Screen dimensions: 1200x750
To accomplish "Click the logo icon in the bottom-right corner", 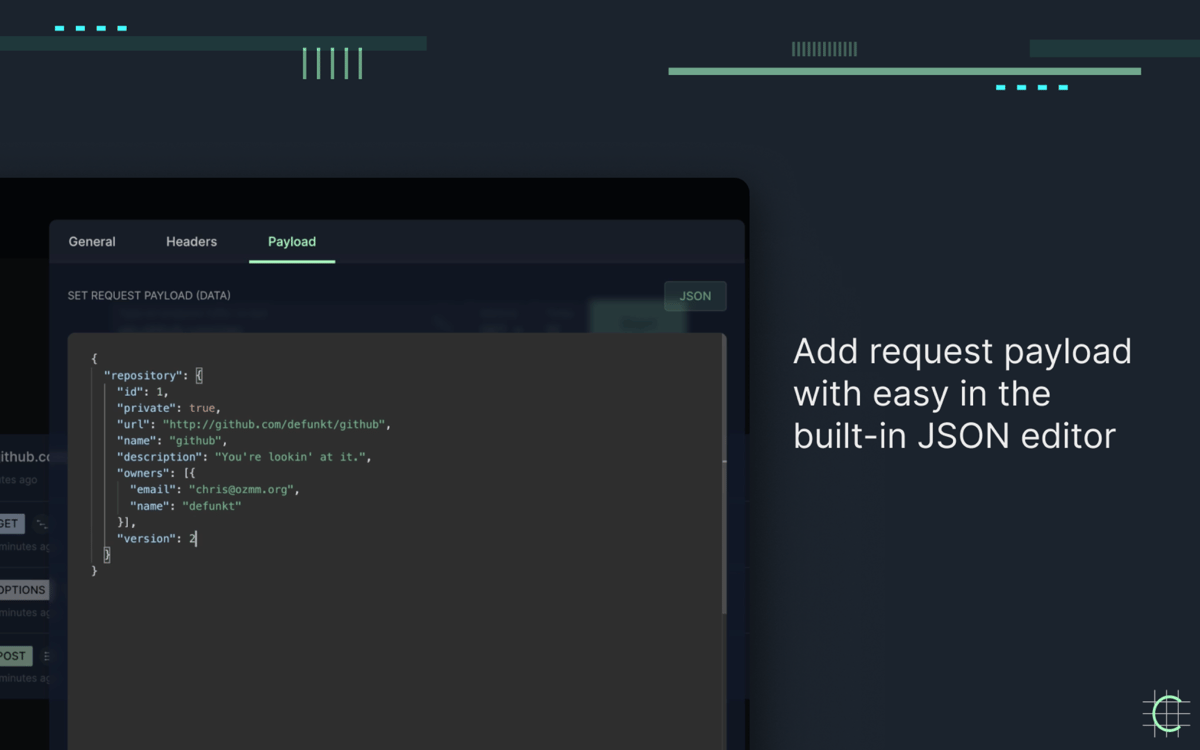I will point(1165,713).
